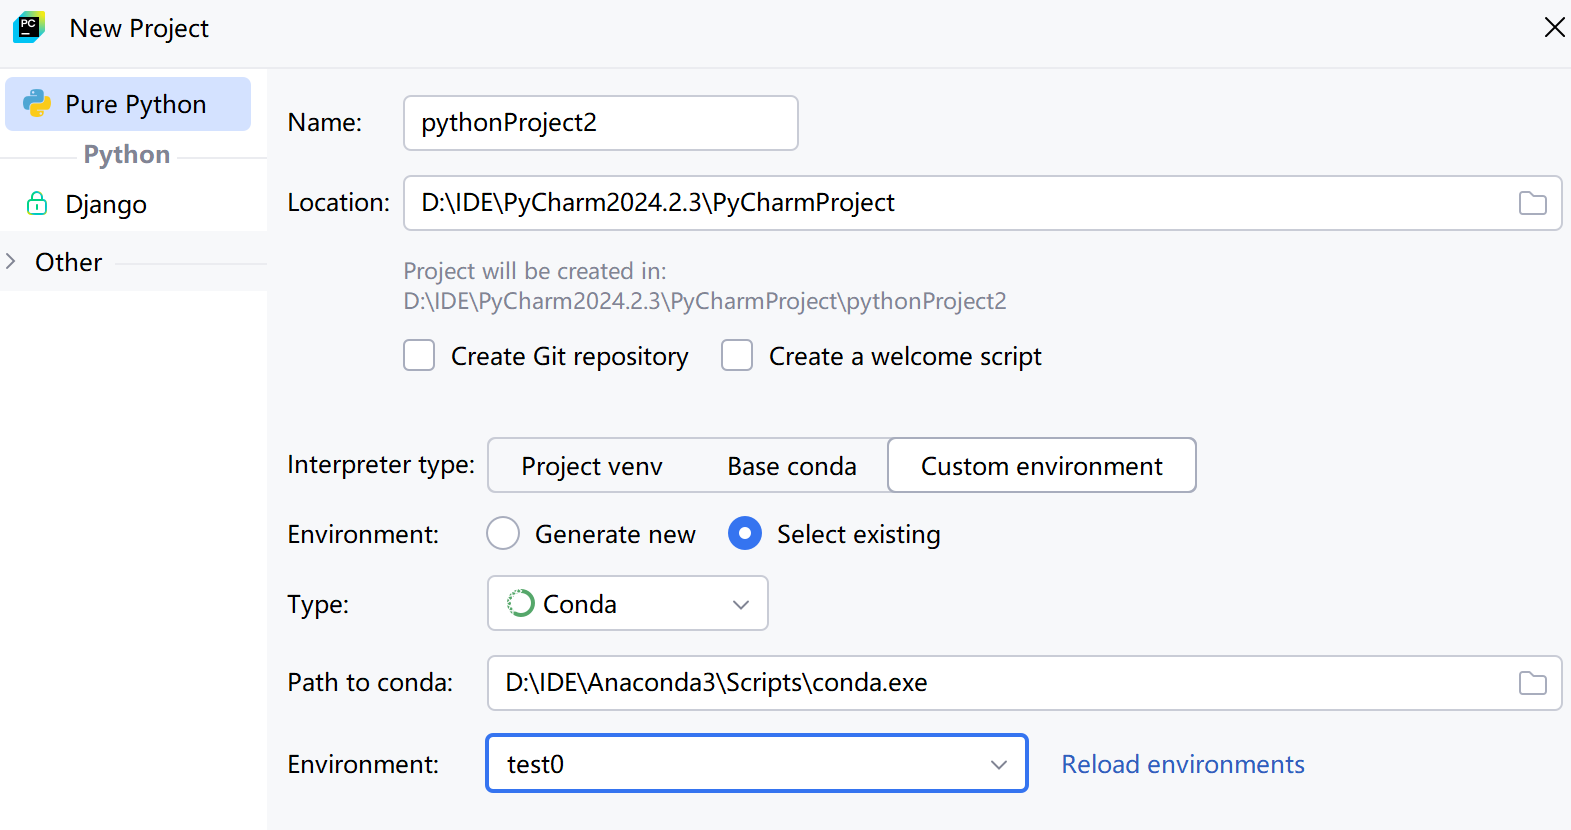Browse for conda executable with folder icon
Viewport: 1571px width, 830px height.
1532,683
